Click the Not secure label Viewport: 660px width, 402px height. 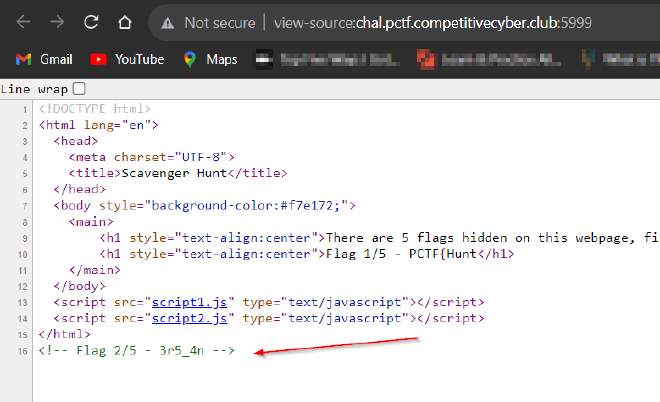(x=220, y=23)
